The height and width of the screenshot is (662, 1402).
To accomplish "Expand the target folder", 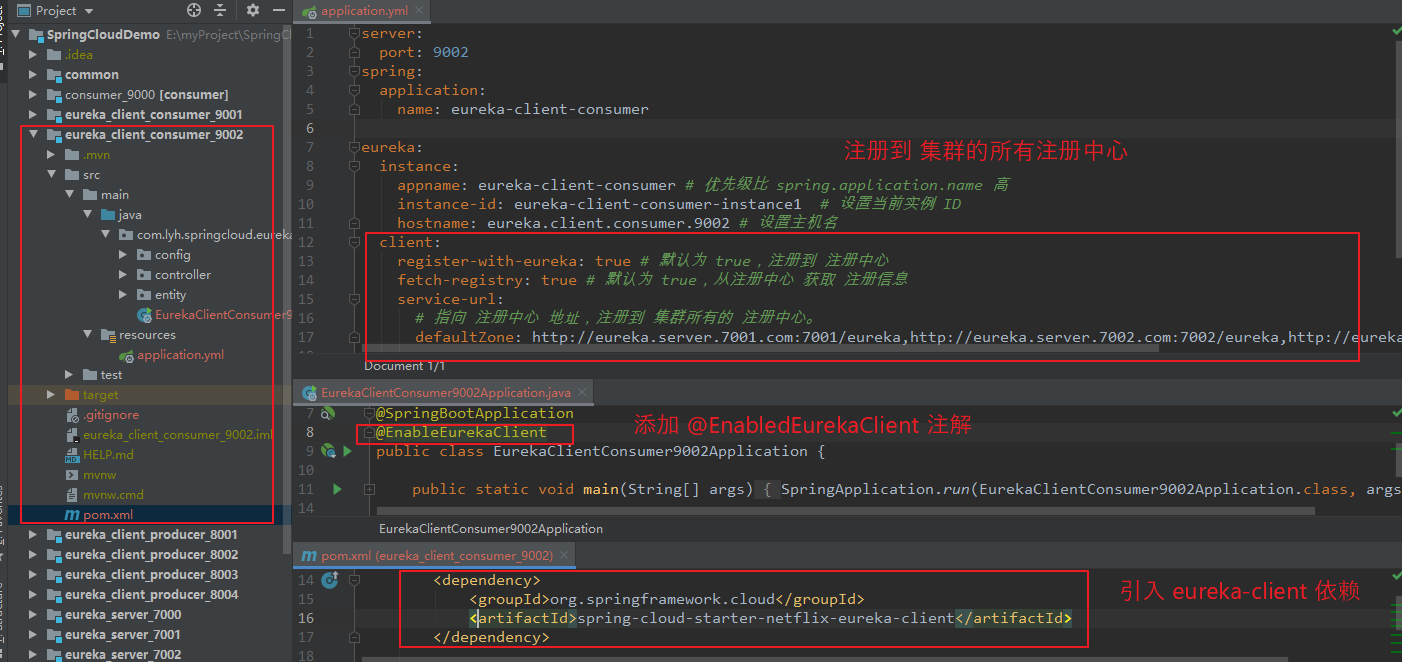I will (51, 395).
